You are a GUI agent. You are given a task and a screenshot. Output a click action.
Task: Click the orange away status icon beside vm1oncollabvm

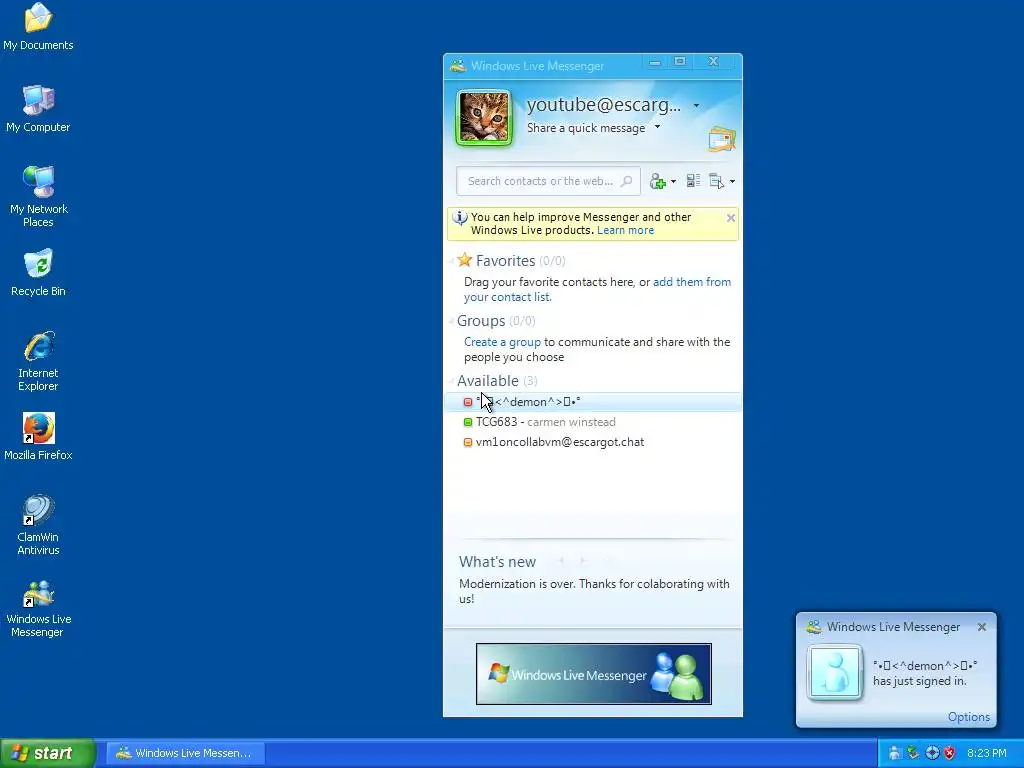pos(468,442)
